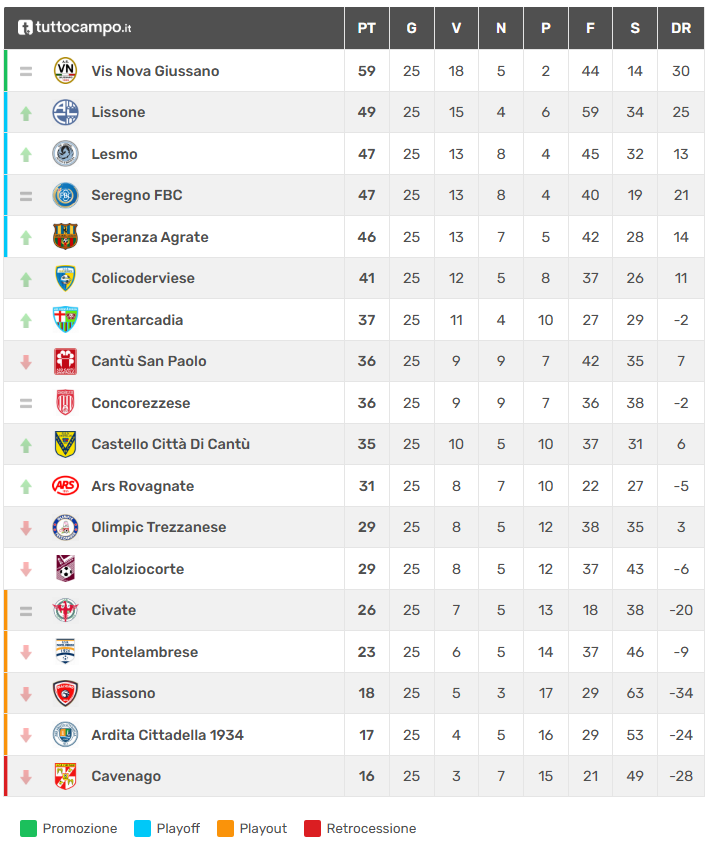Select the V wins column header
707x842 pixels.
[x=456, y=28]
